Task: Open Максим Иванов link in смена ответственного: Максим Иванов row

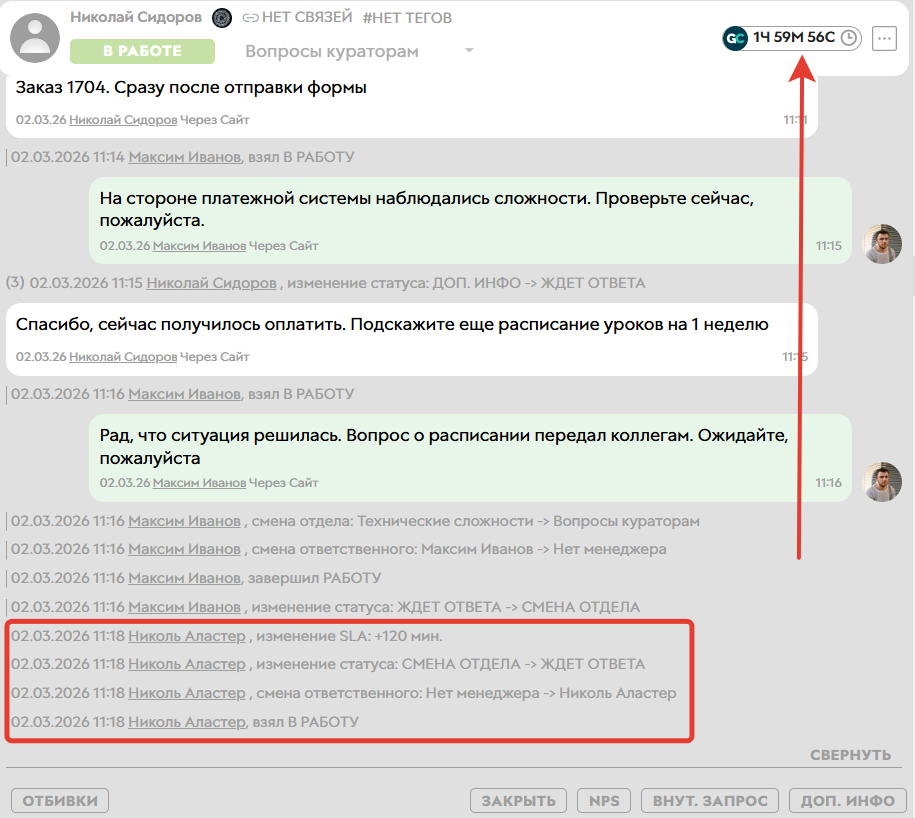Action: tap(184, 549)
